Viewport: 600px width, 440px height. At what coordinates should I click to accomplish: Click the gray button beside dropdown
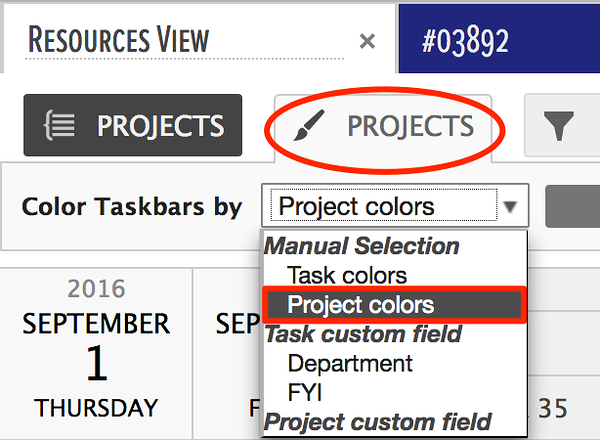572,207
